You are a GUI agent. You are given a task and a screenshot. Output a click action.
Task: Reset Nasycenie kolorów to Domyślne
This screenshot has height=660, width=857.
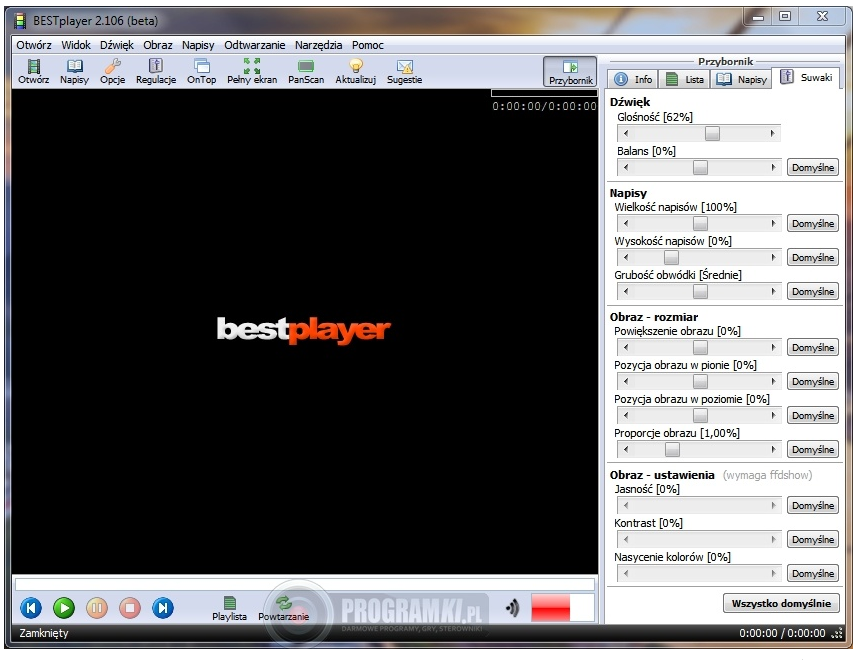(x=813, y=573)
